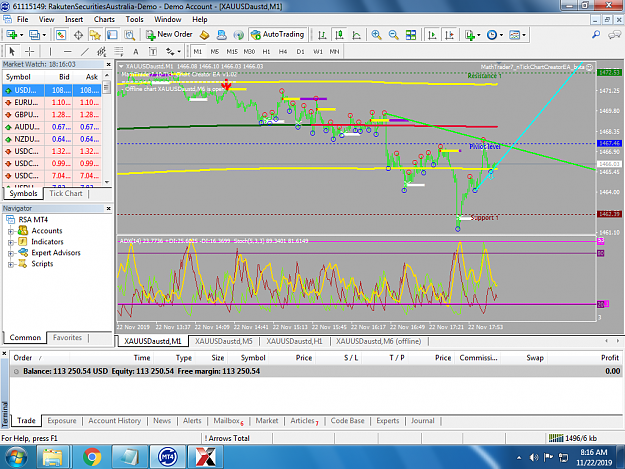Select the Equidistant Channel tool
This screenshot has width=625, height=469.
[x=102, y=51]
